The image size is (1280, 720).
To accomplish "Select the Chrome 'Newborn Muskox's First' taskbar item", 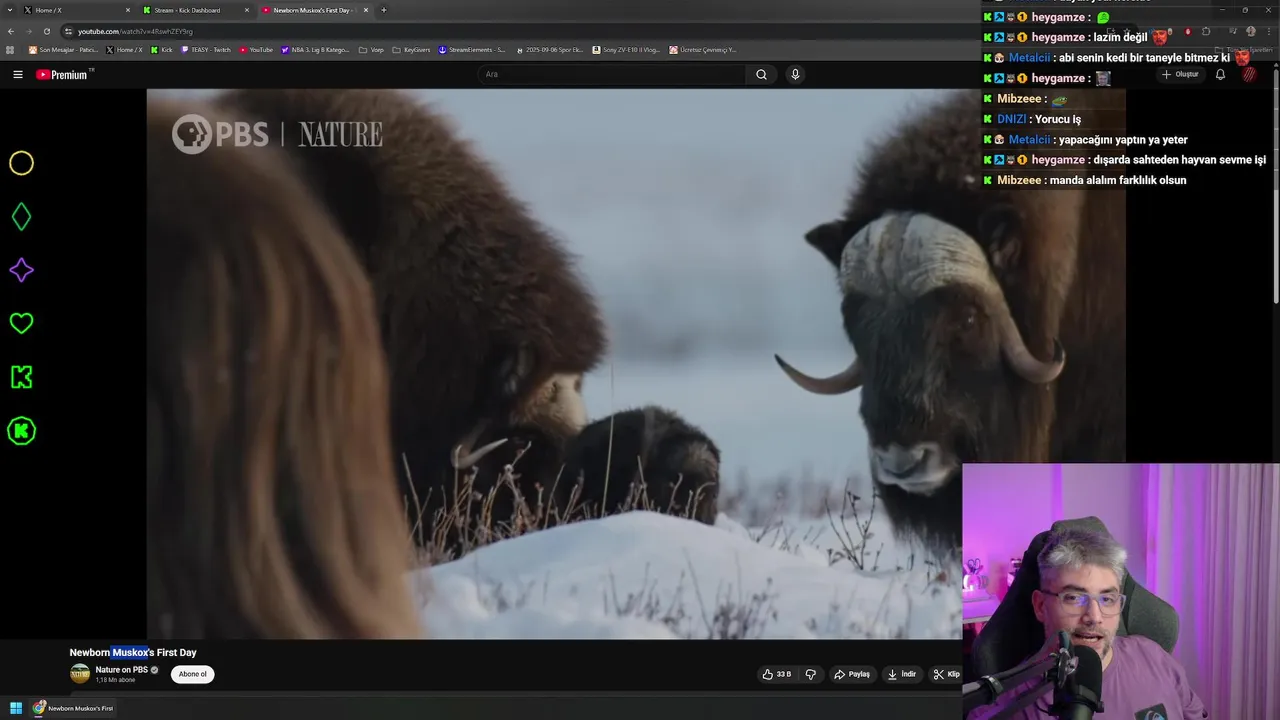I will (73, 708).
